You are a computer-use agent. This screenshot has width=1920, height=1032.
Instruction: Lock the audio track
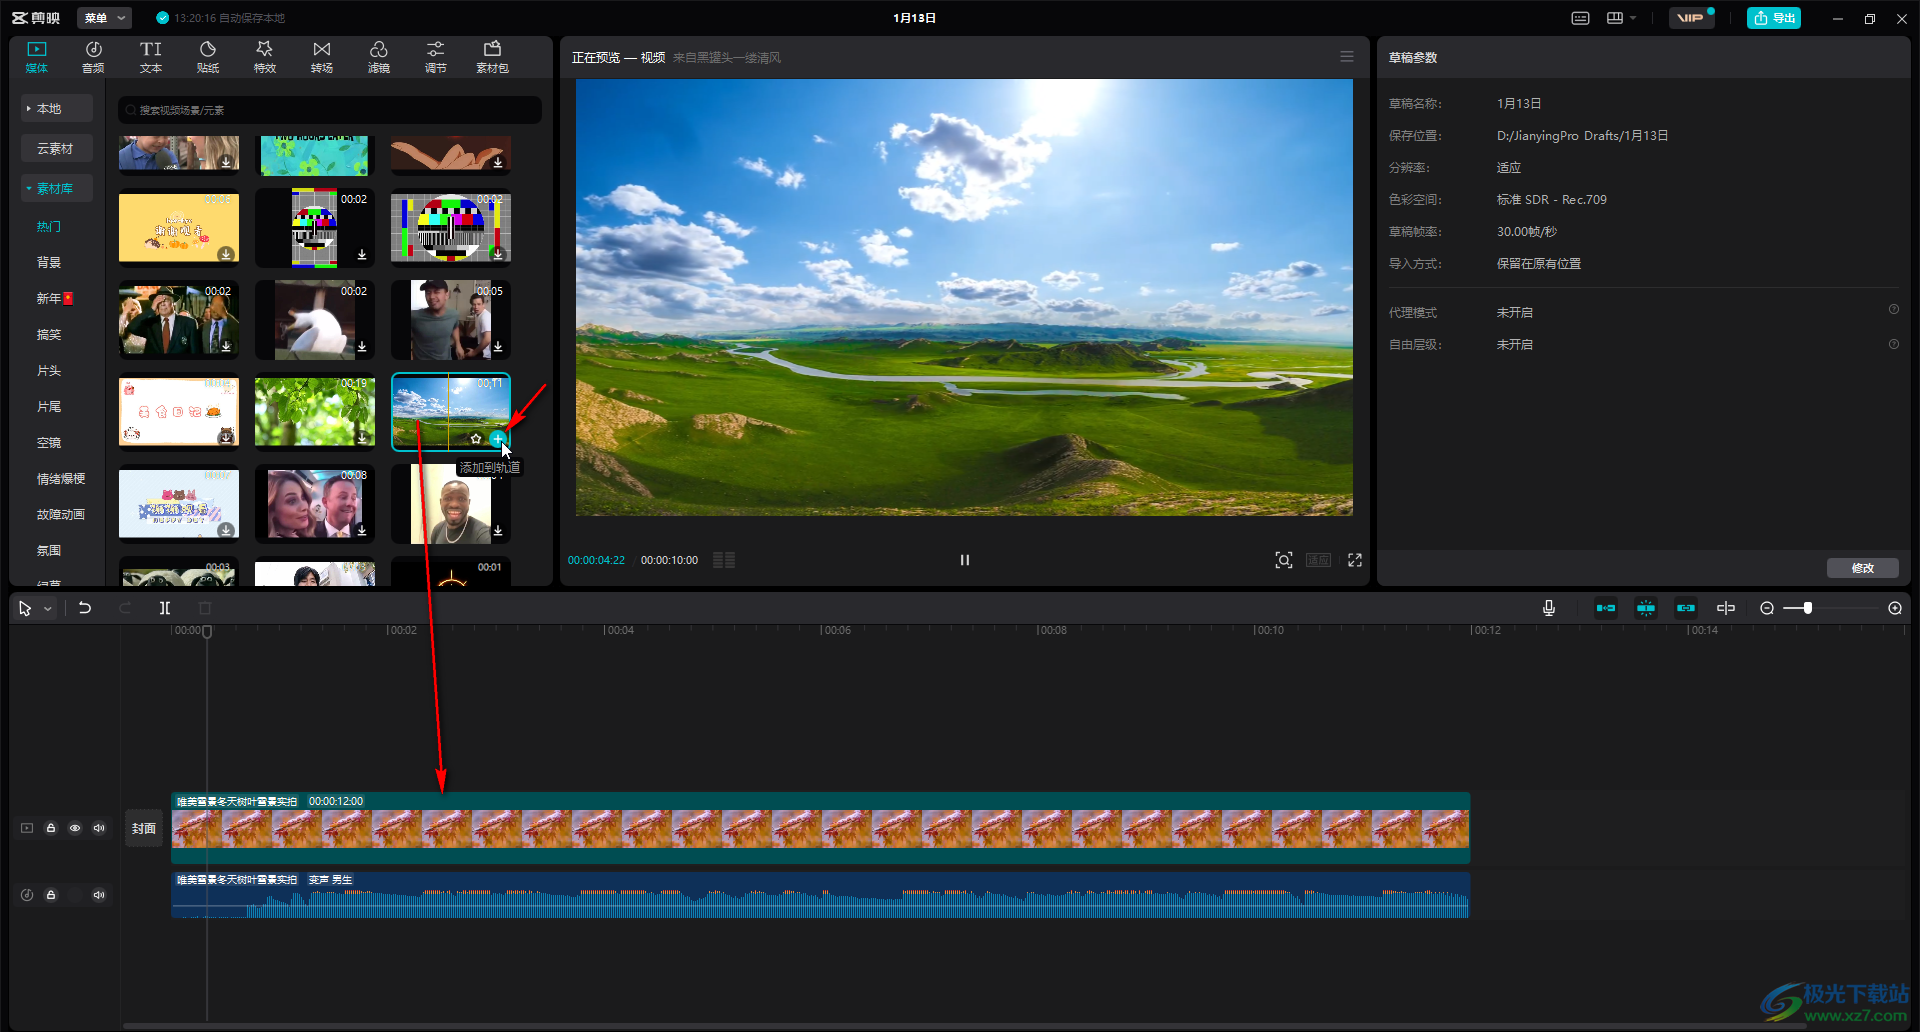click(51, 895)
